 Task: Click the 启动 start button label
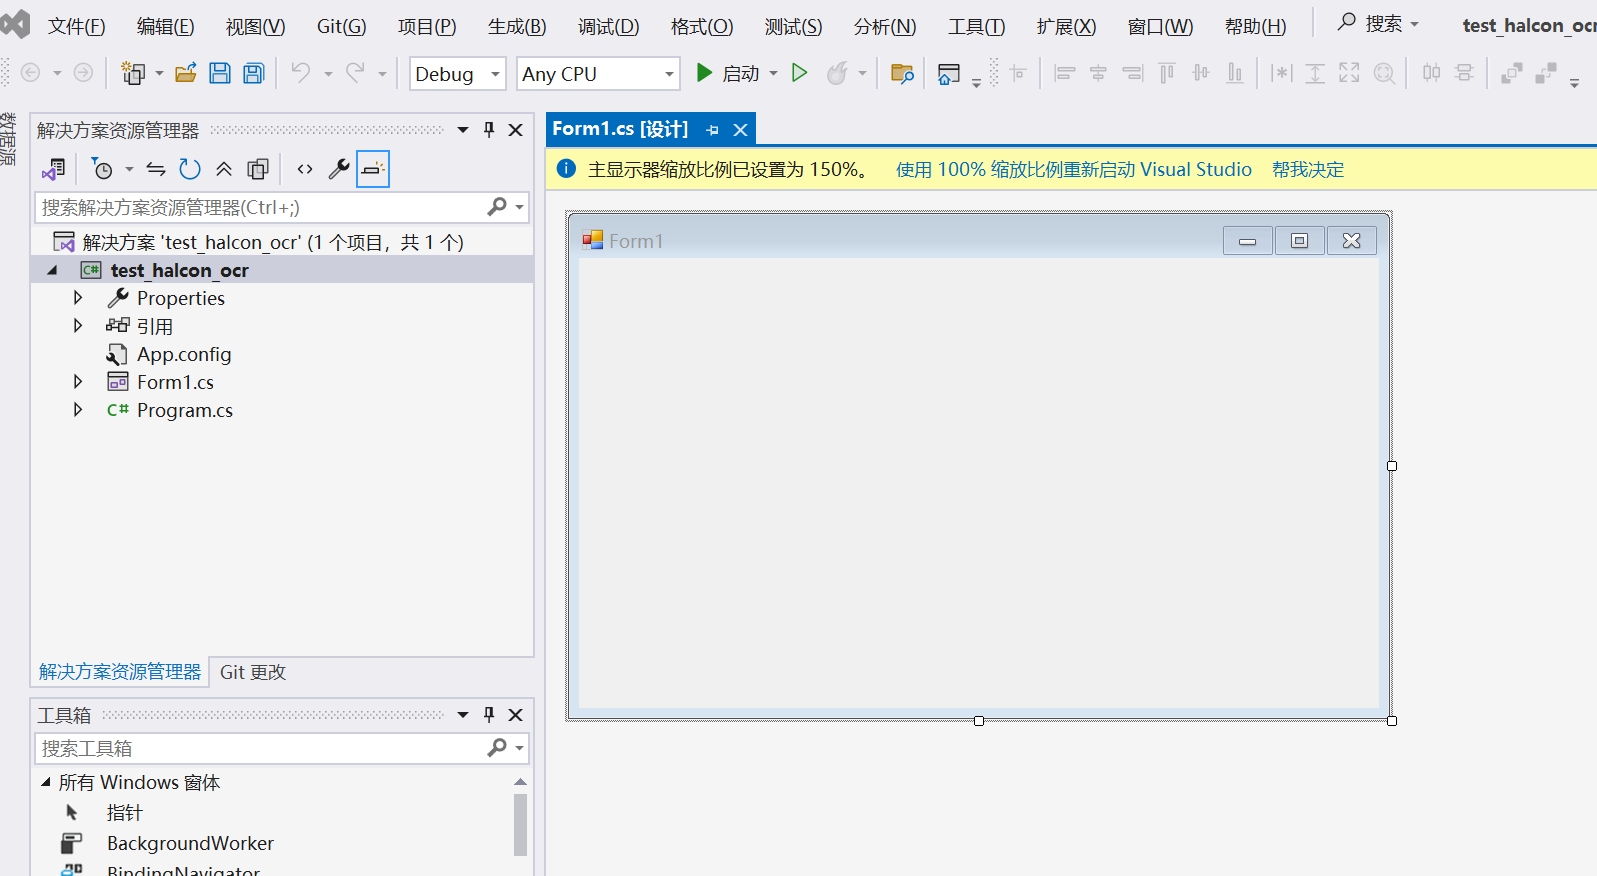tap(741, 73)
